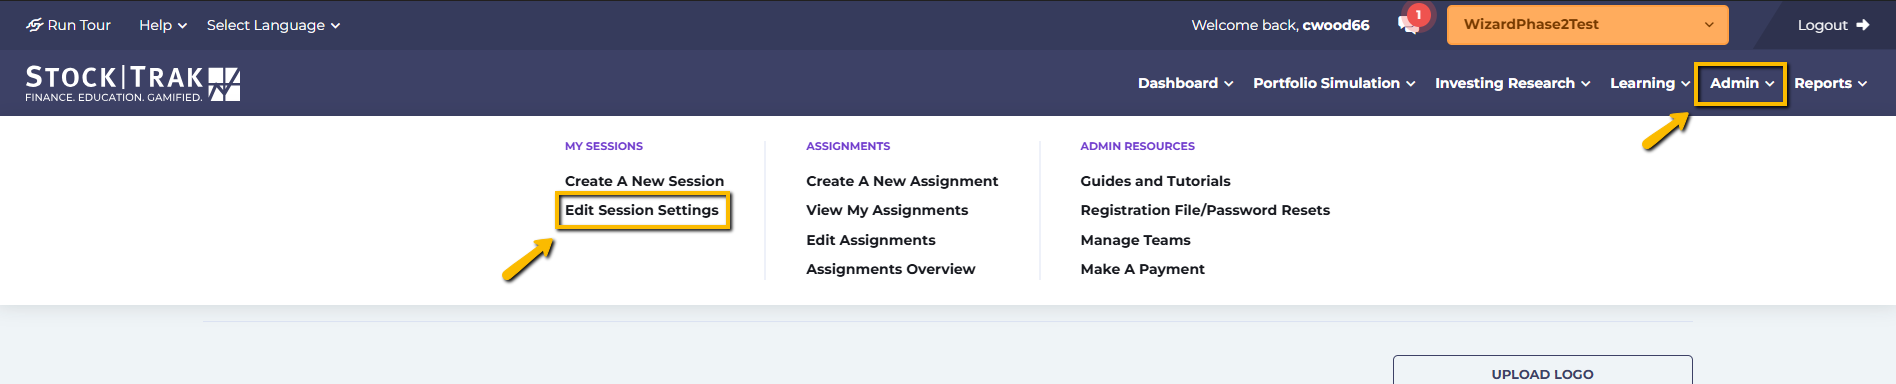The image size is (1896, 384).
Task: Open Registration File/Password Resets
Action: coord(1205,210)
